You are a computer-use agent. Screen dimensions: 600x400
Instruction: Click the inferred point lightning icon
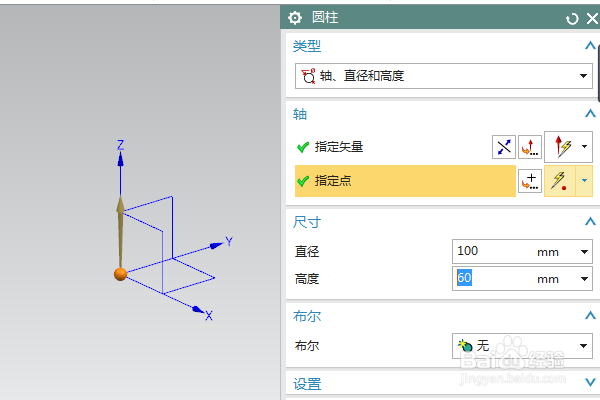(x=561, y=181)
